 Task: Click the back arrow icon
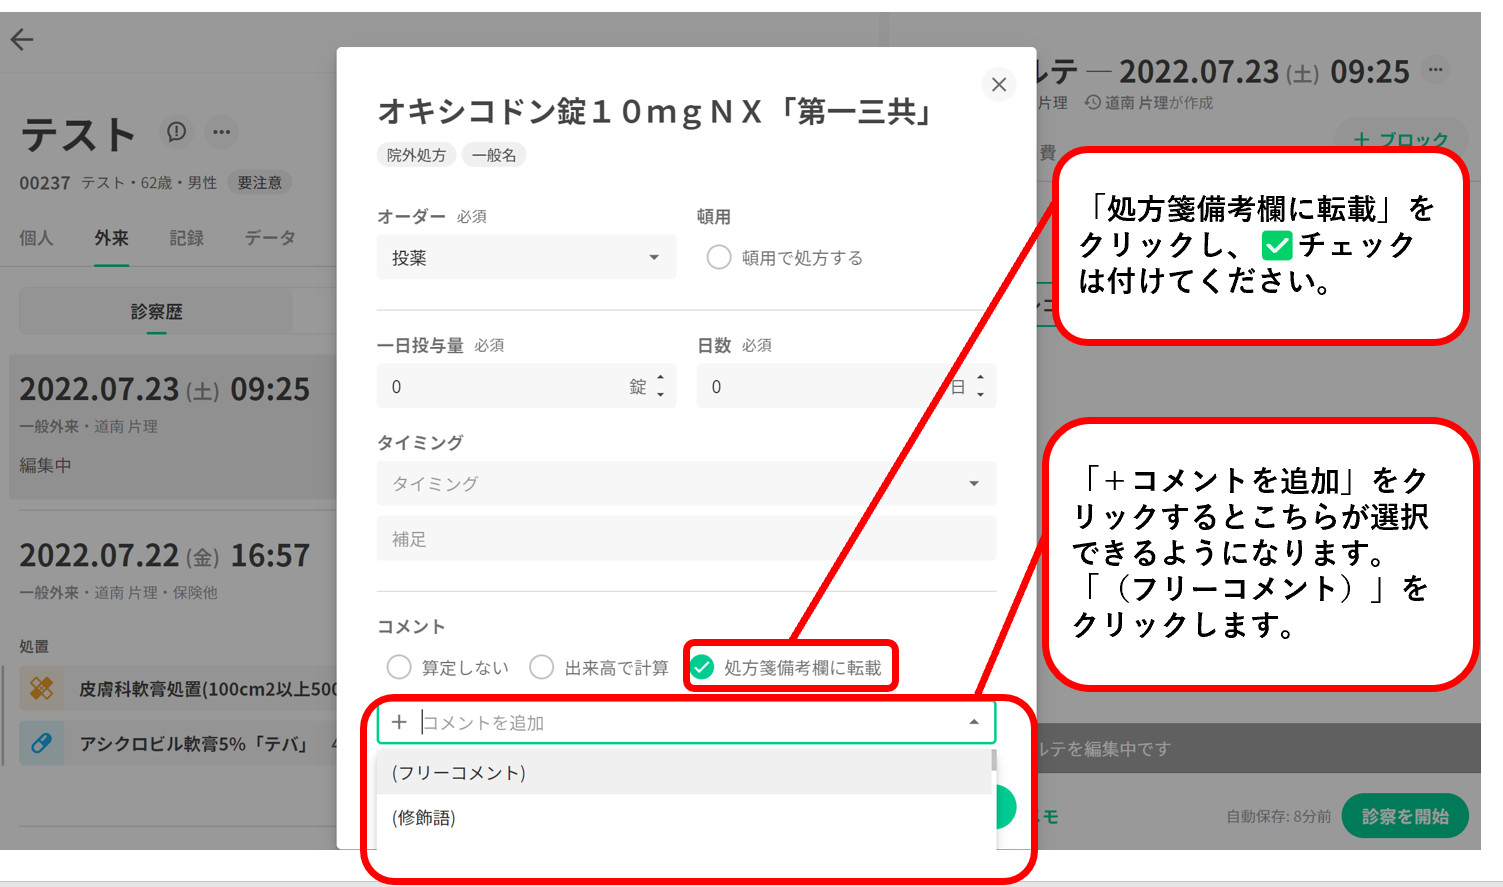22,40
